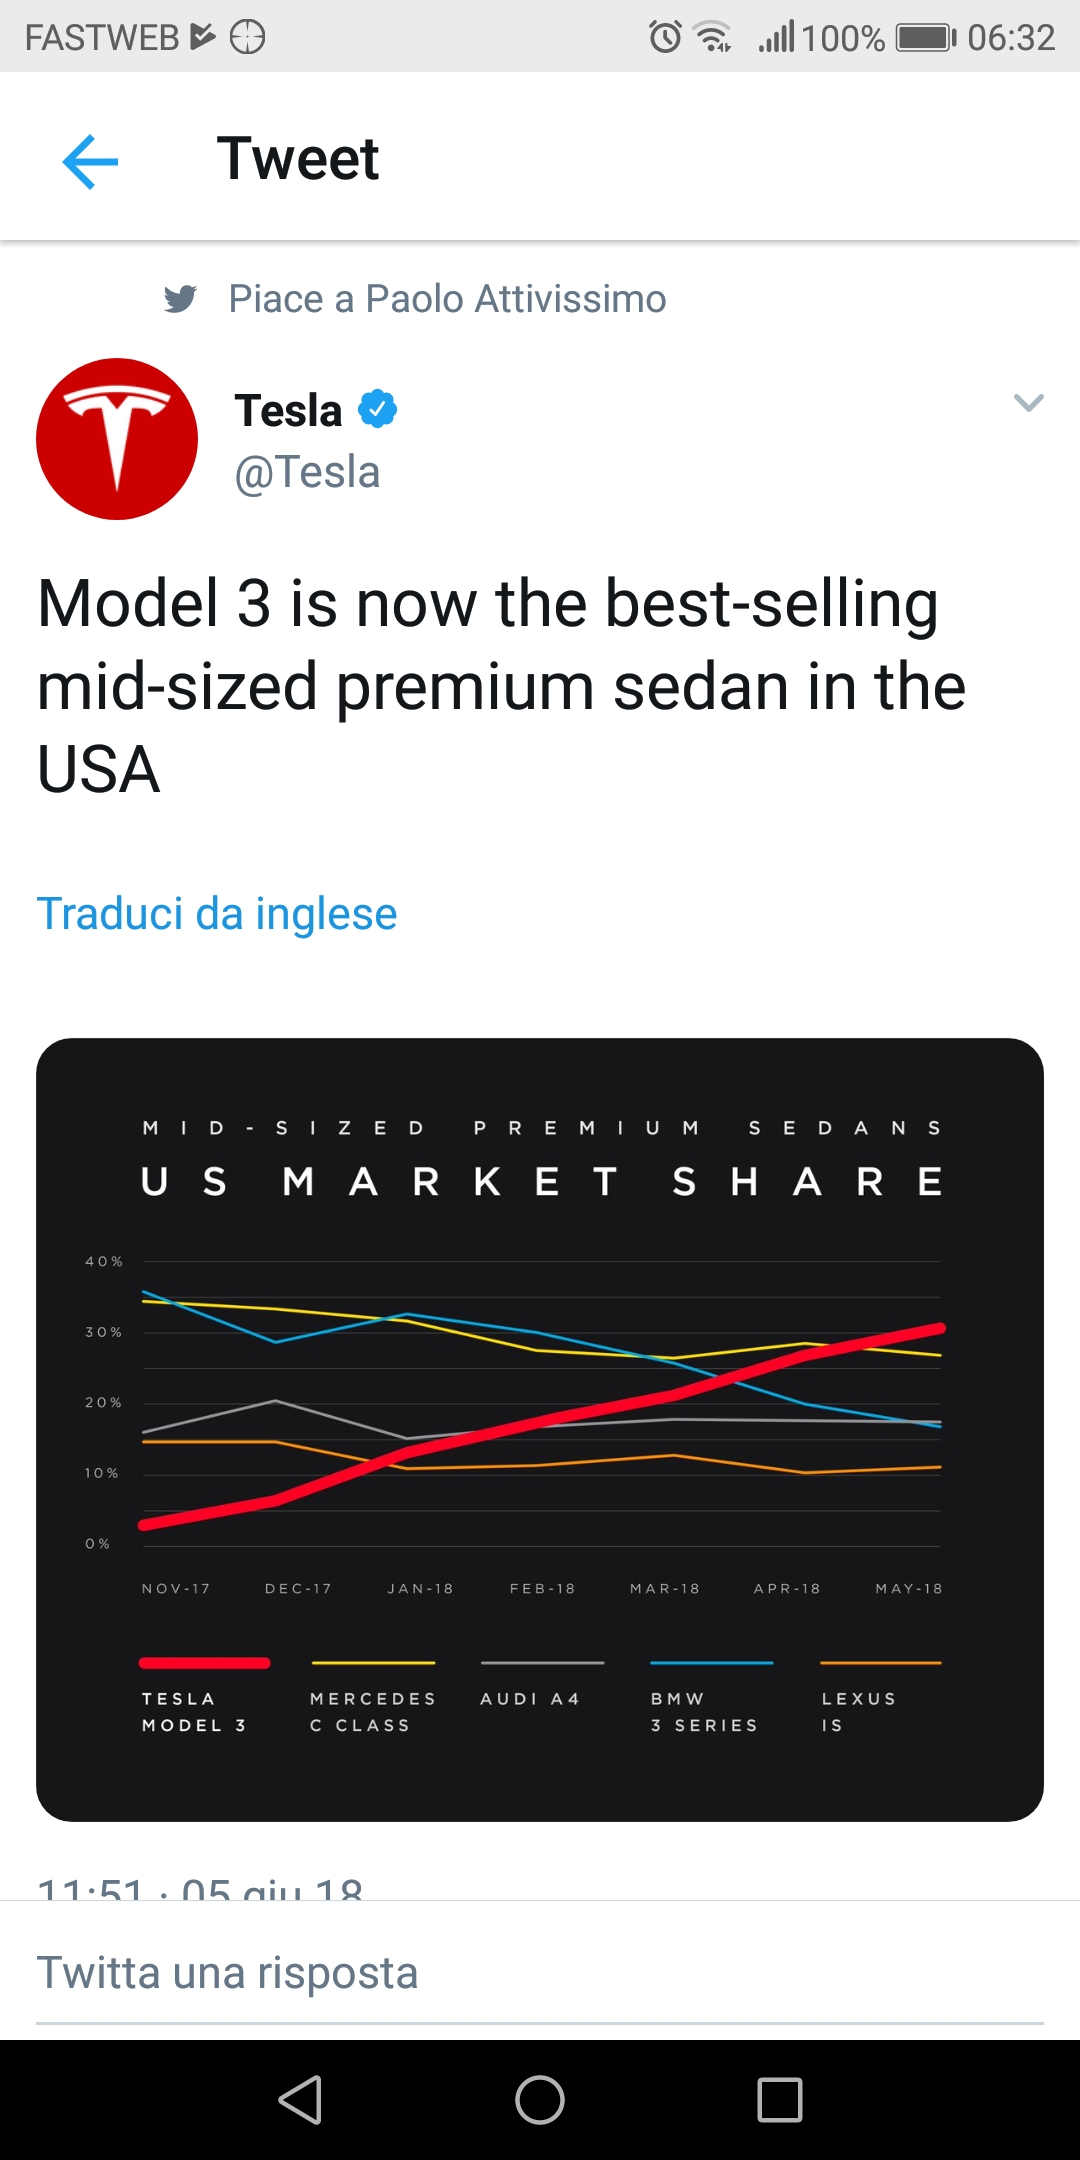Open Tesla's profile via the red avatar
This screenshot has height=2160, width=1080.
pyautogui.click(x=116, y=439)
